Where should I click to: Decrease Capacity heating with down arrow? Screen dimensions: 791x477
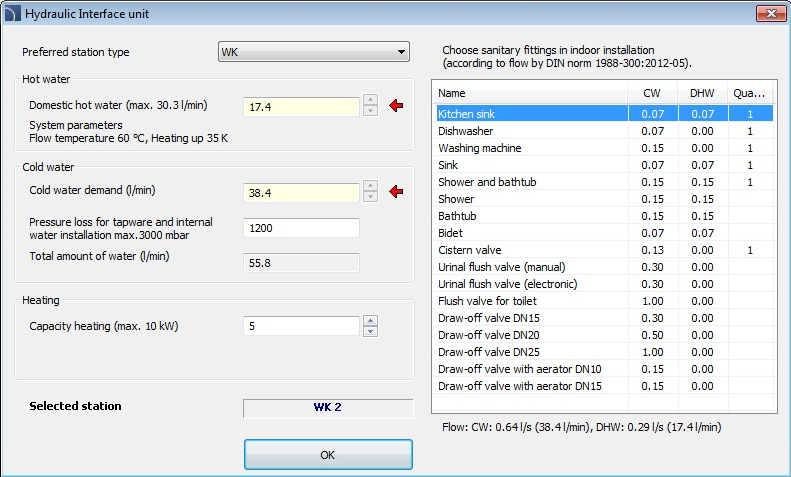370,331
